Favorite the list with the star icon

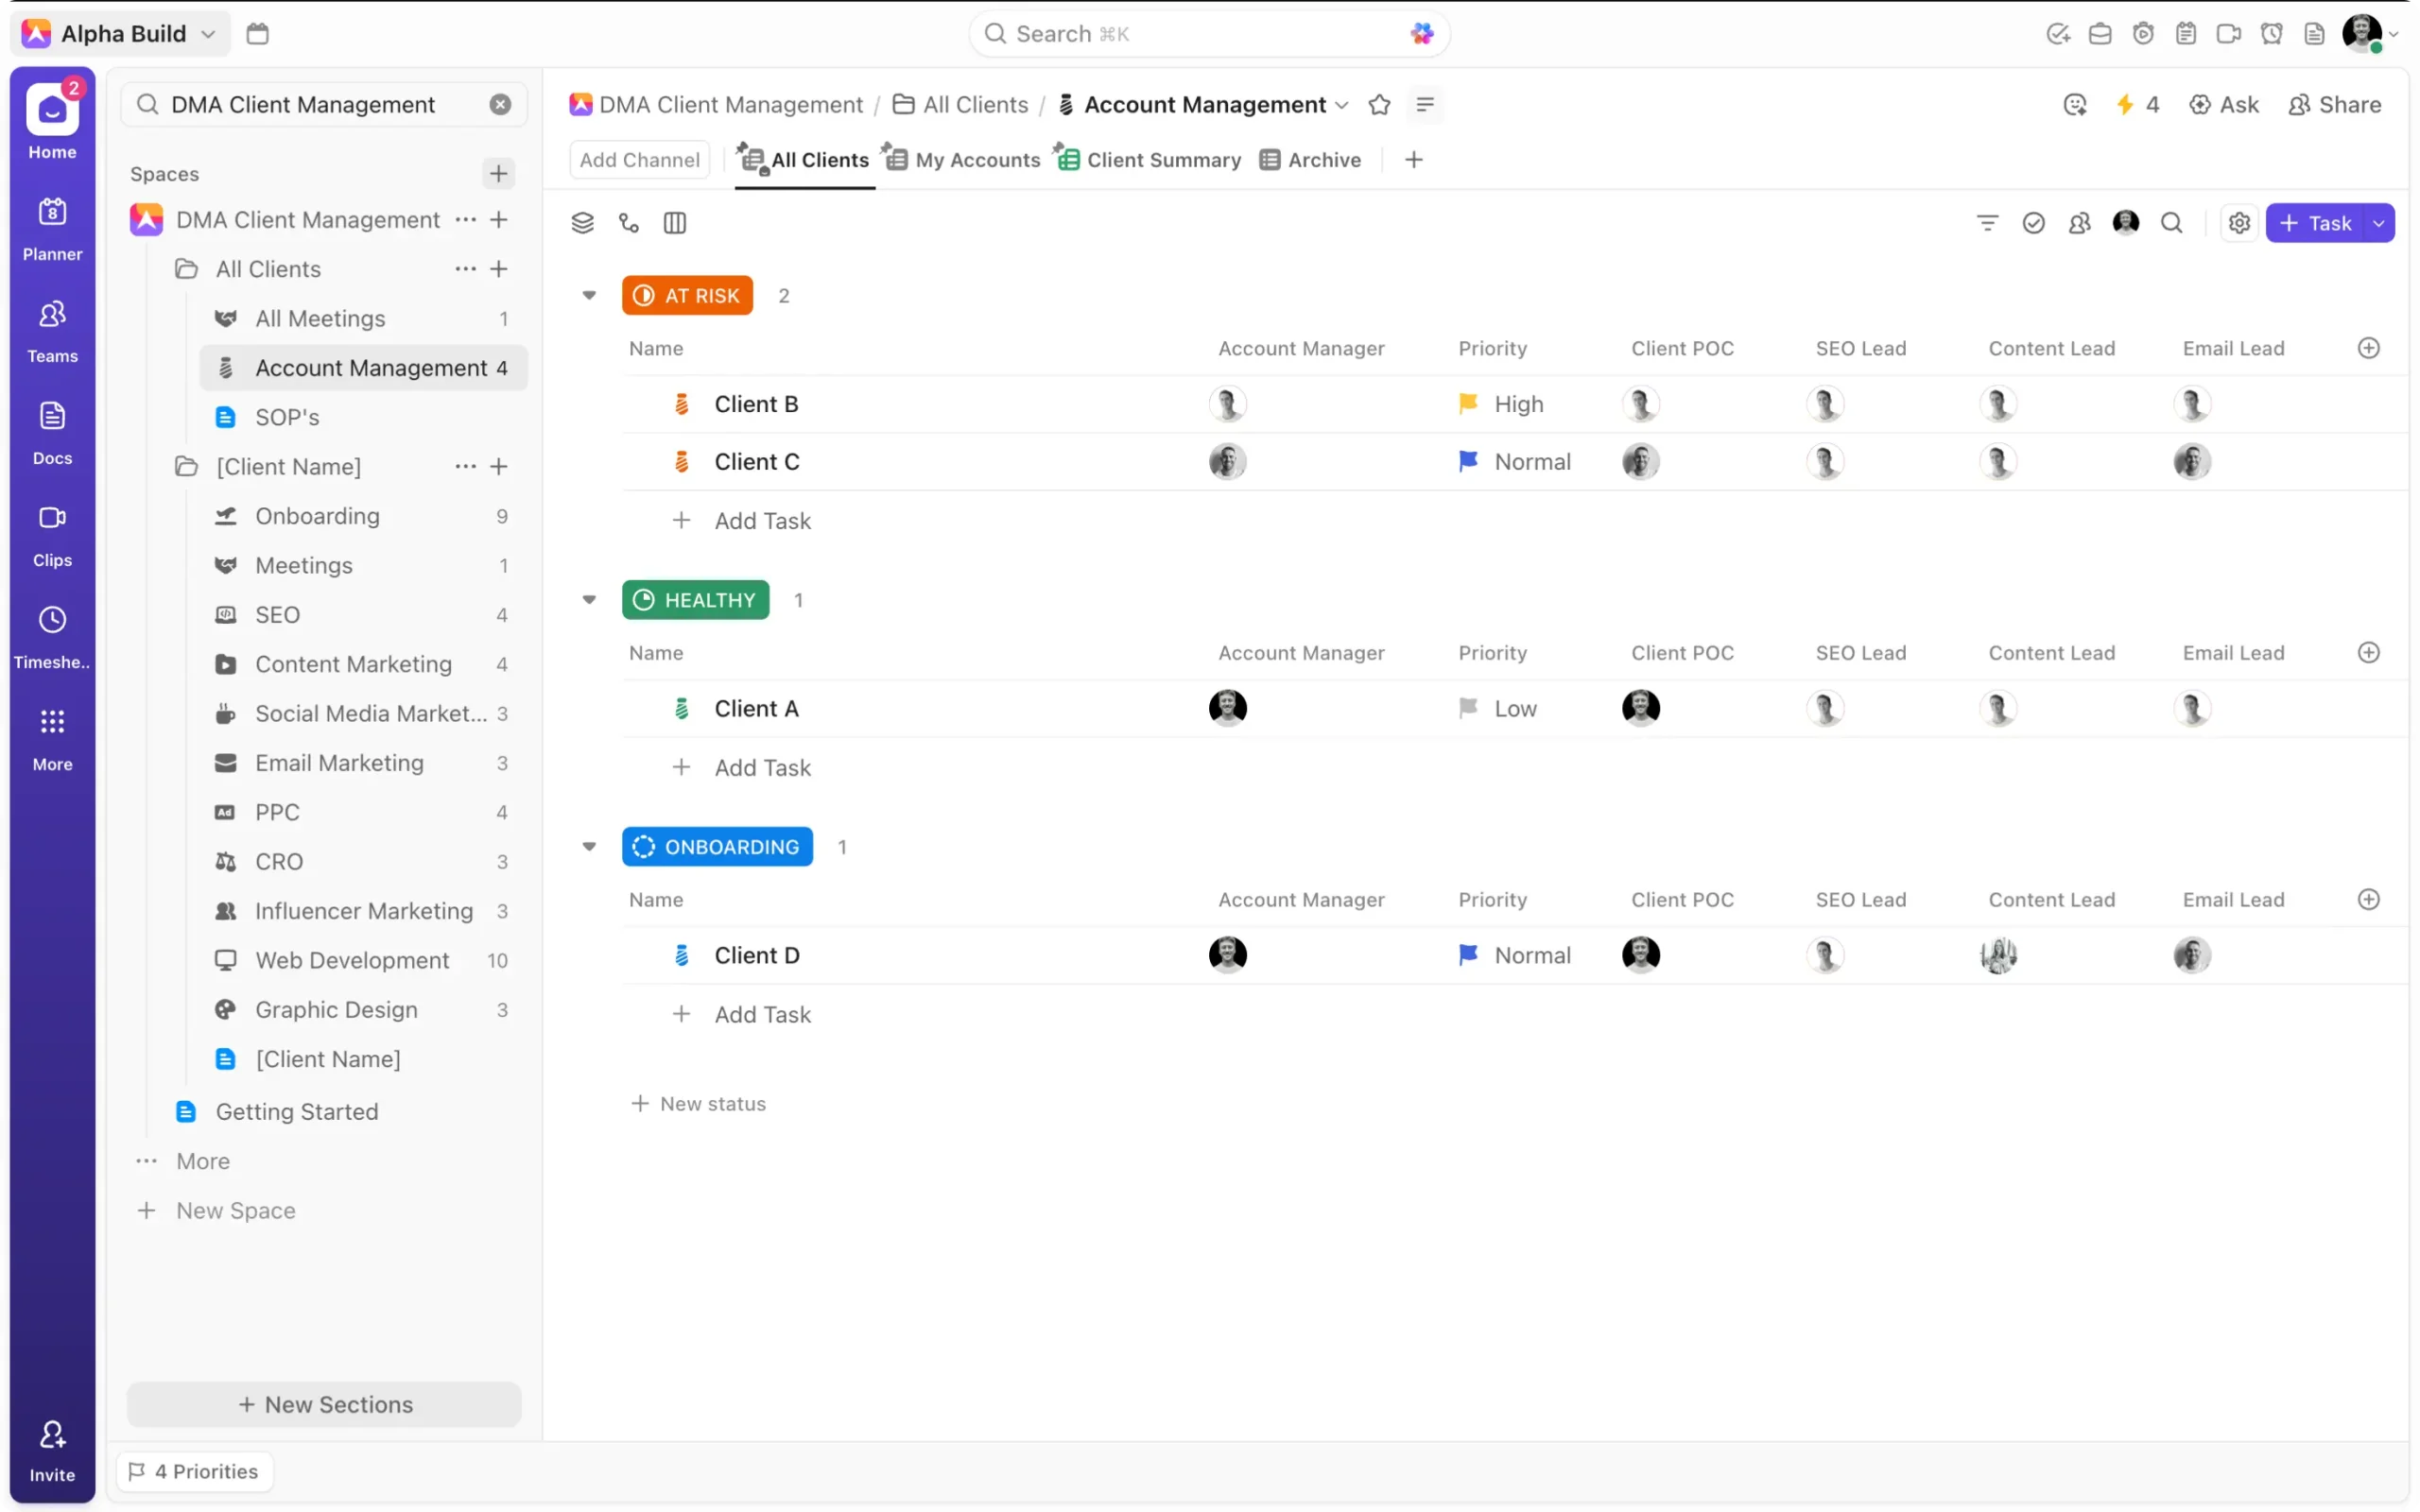(1379, 105)
